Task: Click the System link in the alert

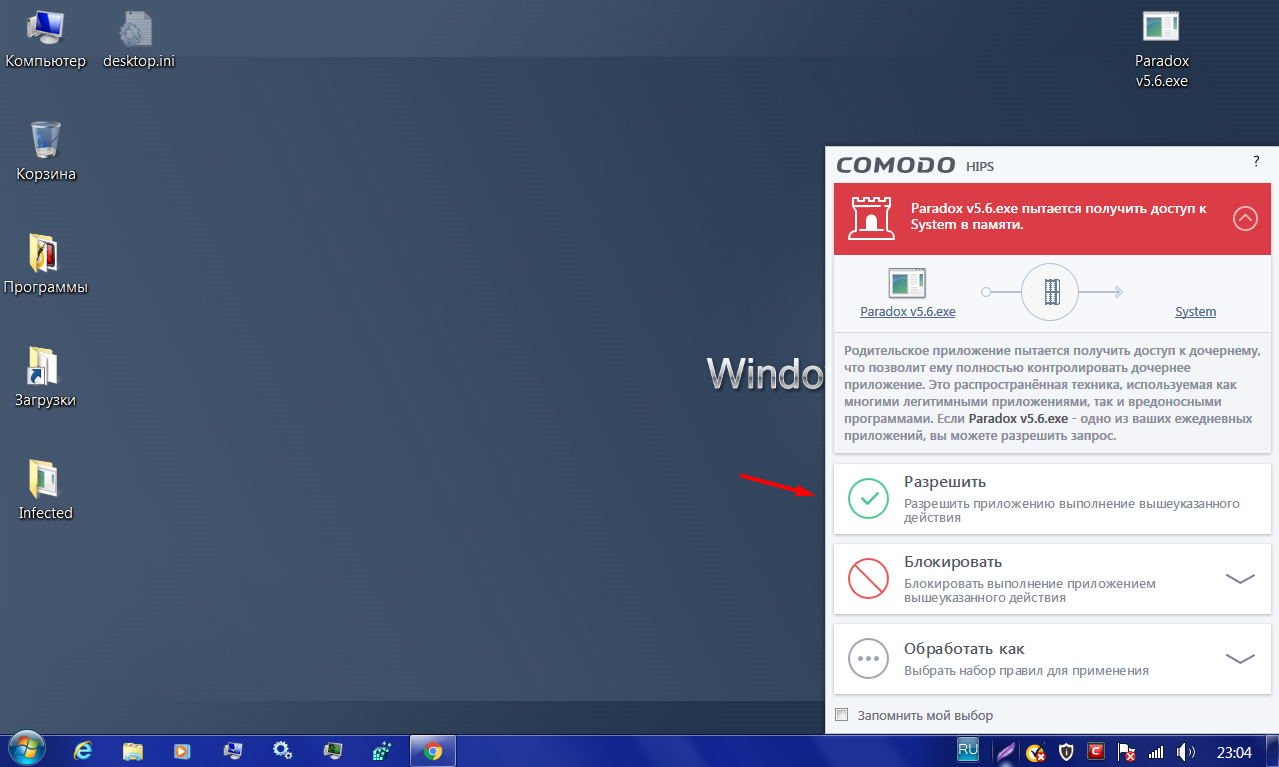Action: click(x=1195, y=312)
